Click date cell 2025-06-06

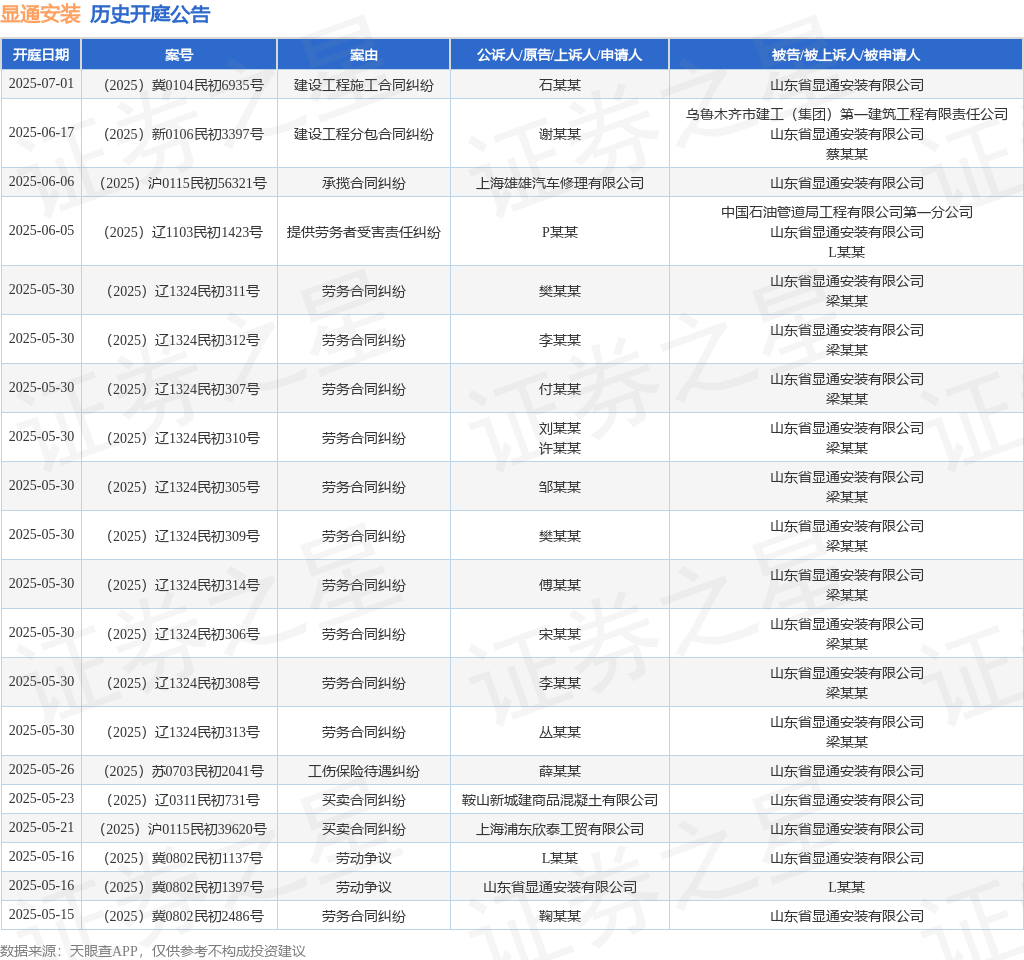pyautogui.click(x=41, y=182)
